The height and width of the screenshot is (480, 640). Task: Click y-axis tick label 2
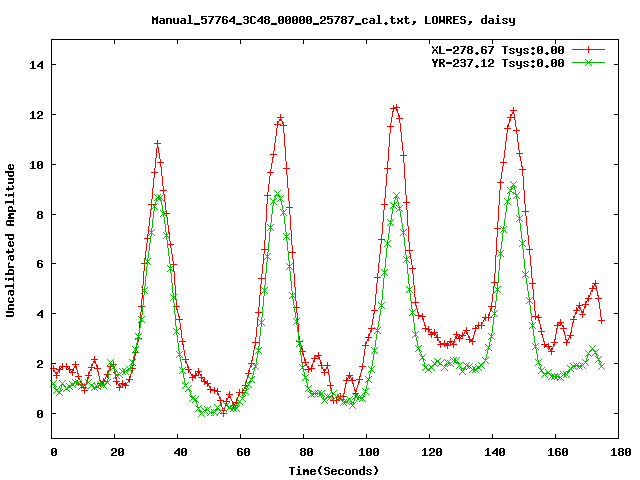tap(40, 364)
